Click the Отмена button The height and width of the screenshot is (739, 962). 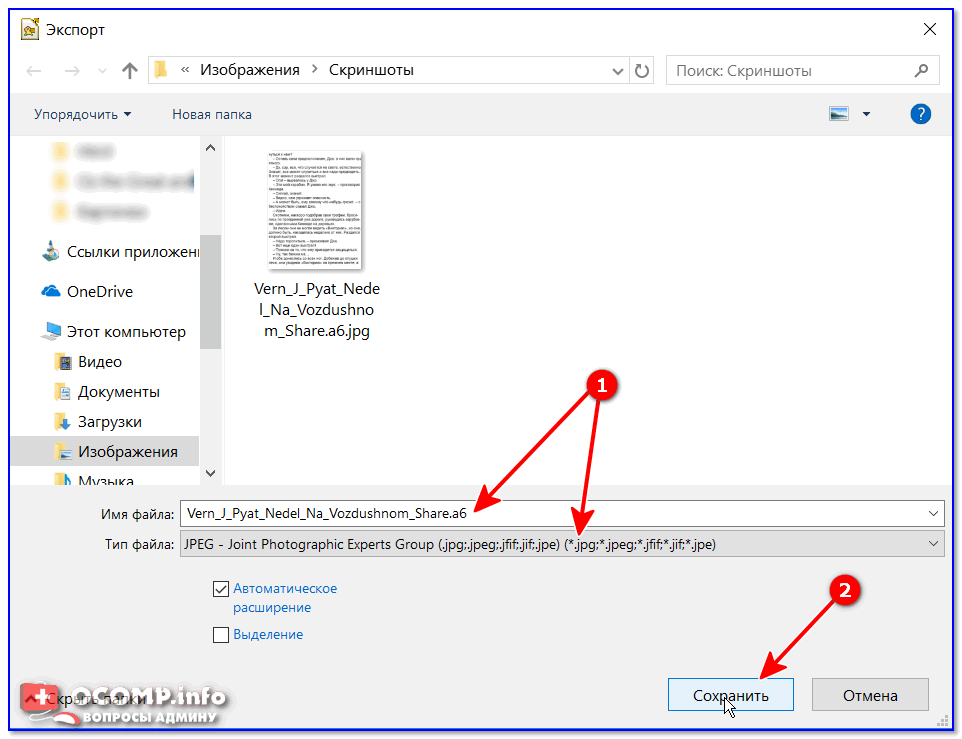(x=870, y=695)
